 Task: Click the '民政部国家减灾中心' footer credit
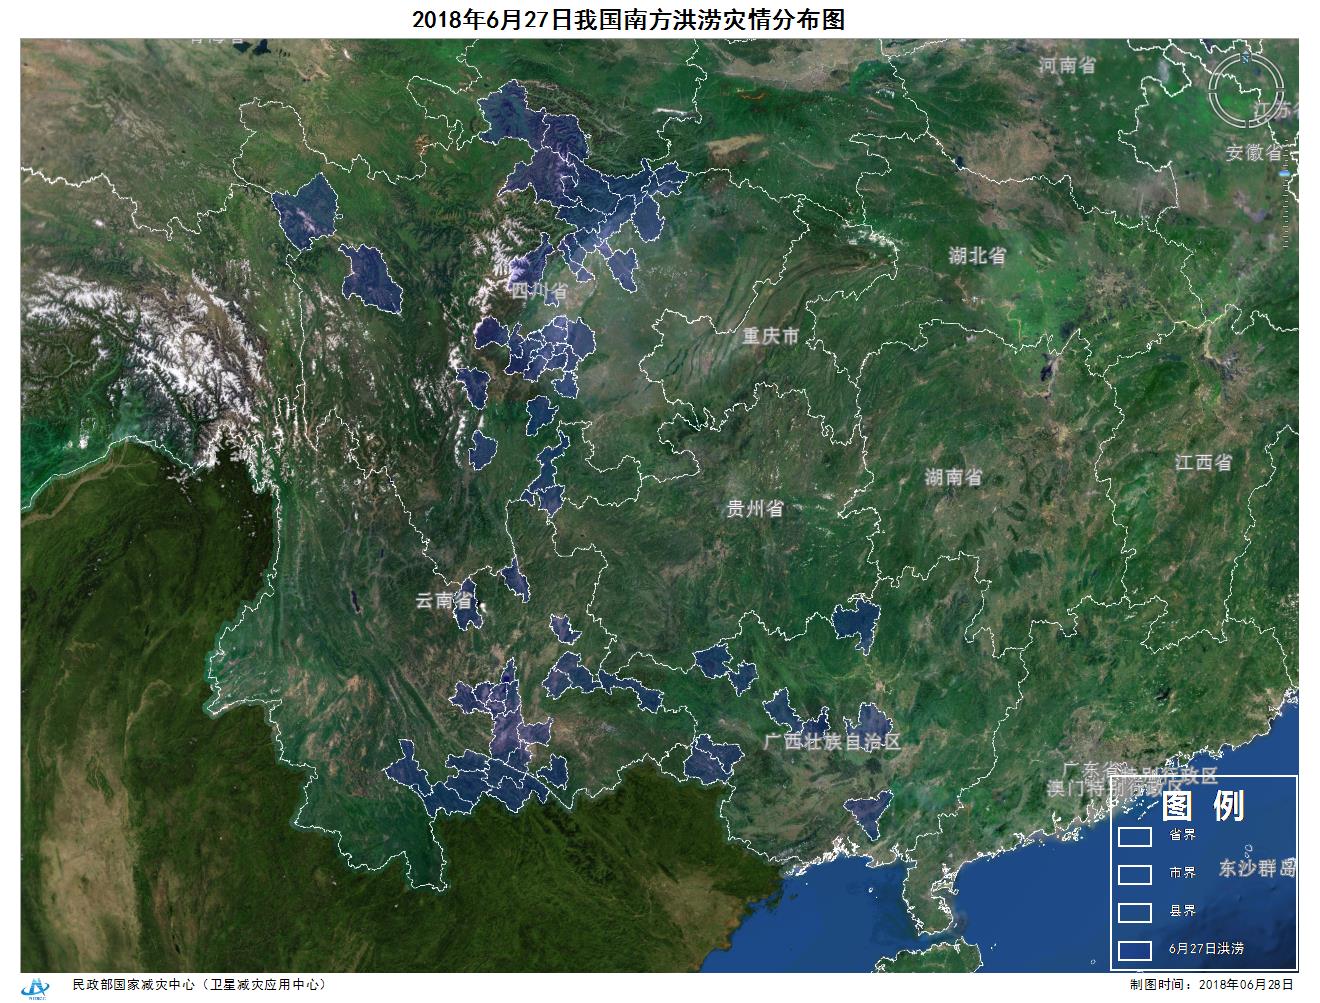(x=133, y=985)
